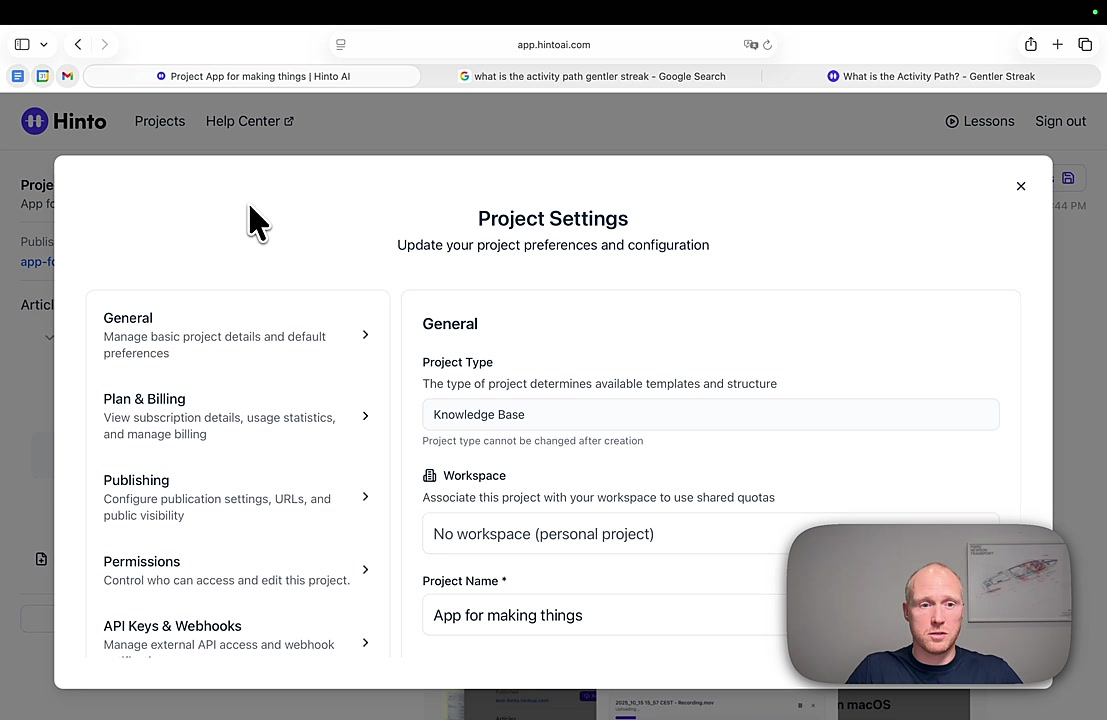Open the Gmail favorites icon
Image resolution: width=1107 pixels, height=720 pixels.
[67, 76]
